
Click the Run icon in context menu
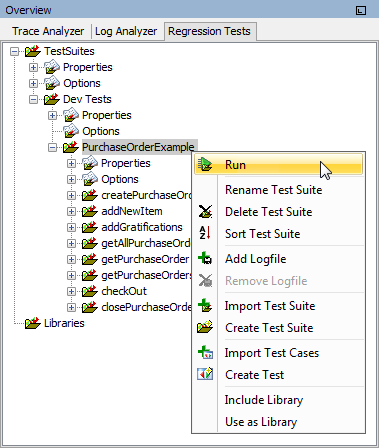point(205,164)
